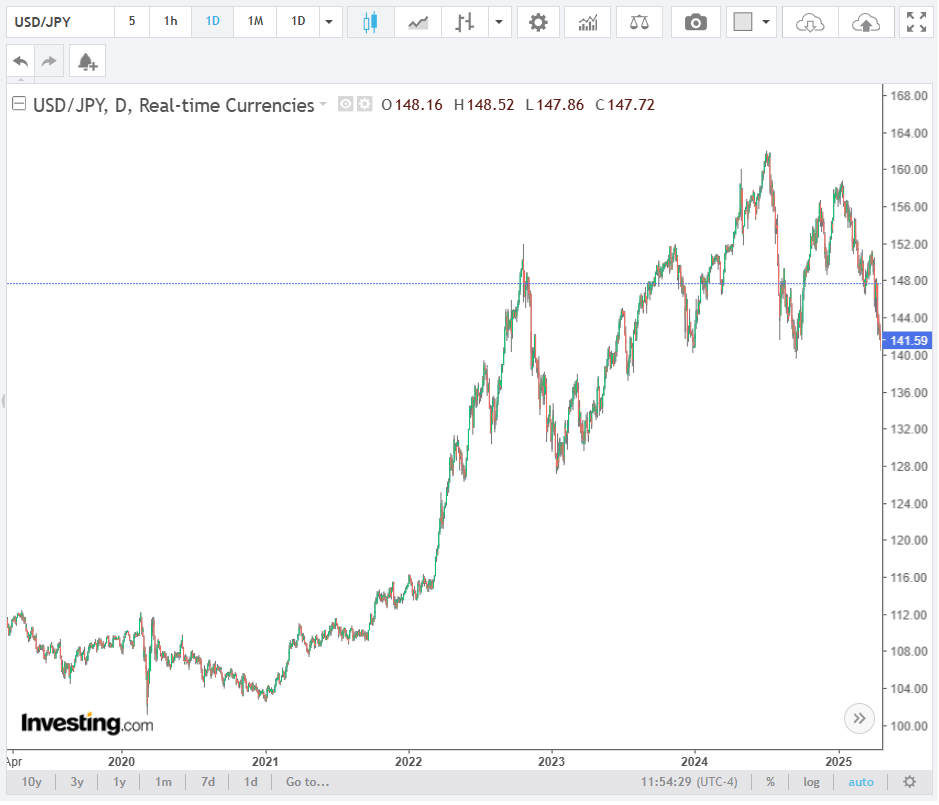
Task: Toggle fullscreen mode icon
Action: point(916,23)
